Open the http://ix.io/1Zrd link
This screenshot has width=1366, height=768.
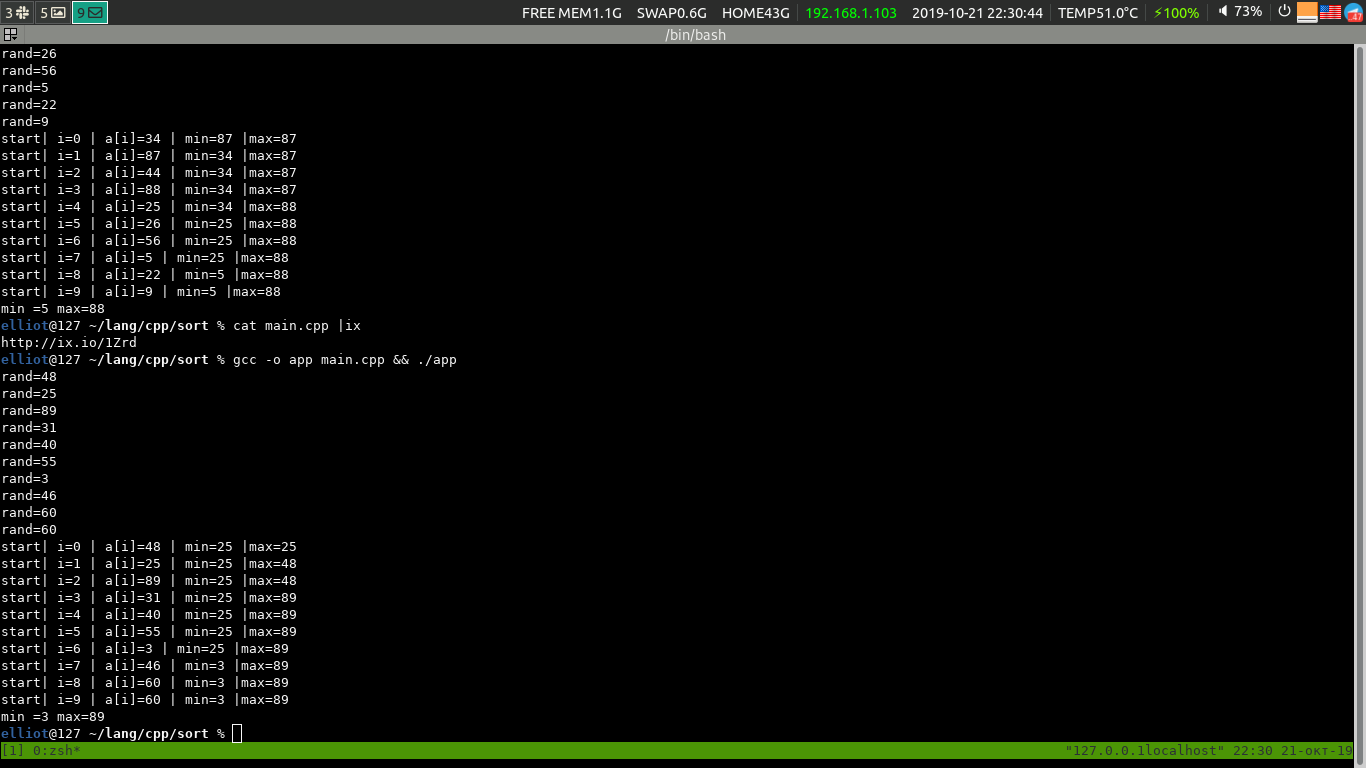pyautogui.click(x=69, y=343)
